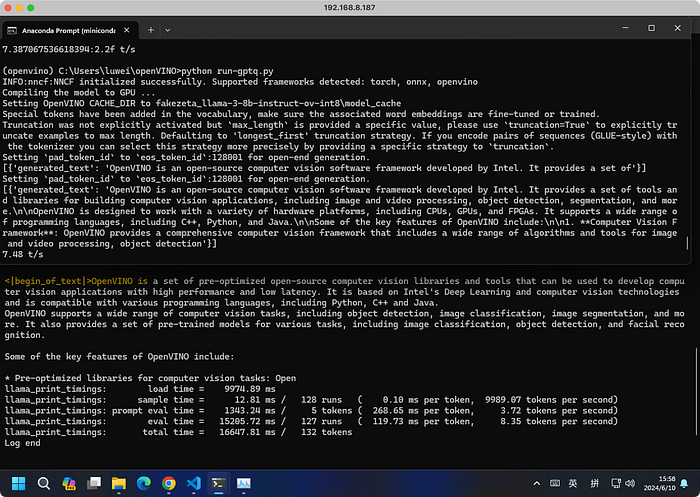700x497 pixels.
Task: Switch to Visual Studio Code on taskbar
Action: coord(194,483)
